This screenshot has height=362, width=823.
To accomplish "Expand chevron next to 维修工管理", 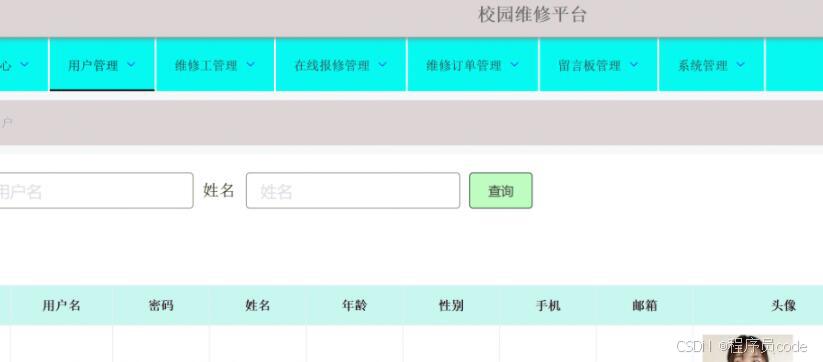I will coord(251,65).
